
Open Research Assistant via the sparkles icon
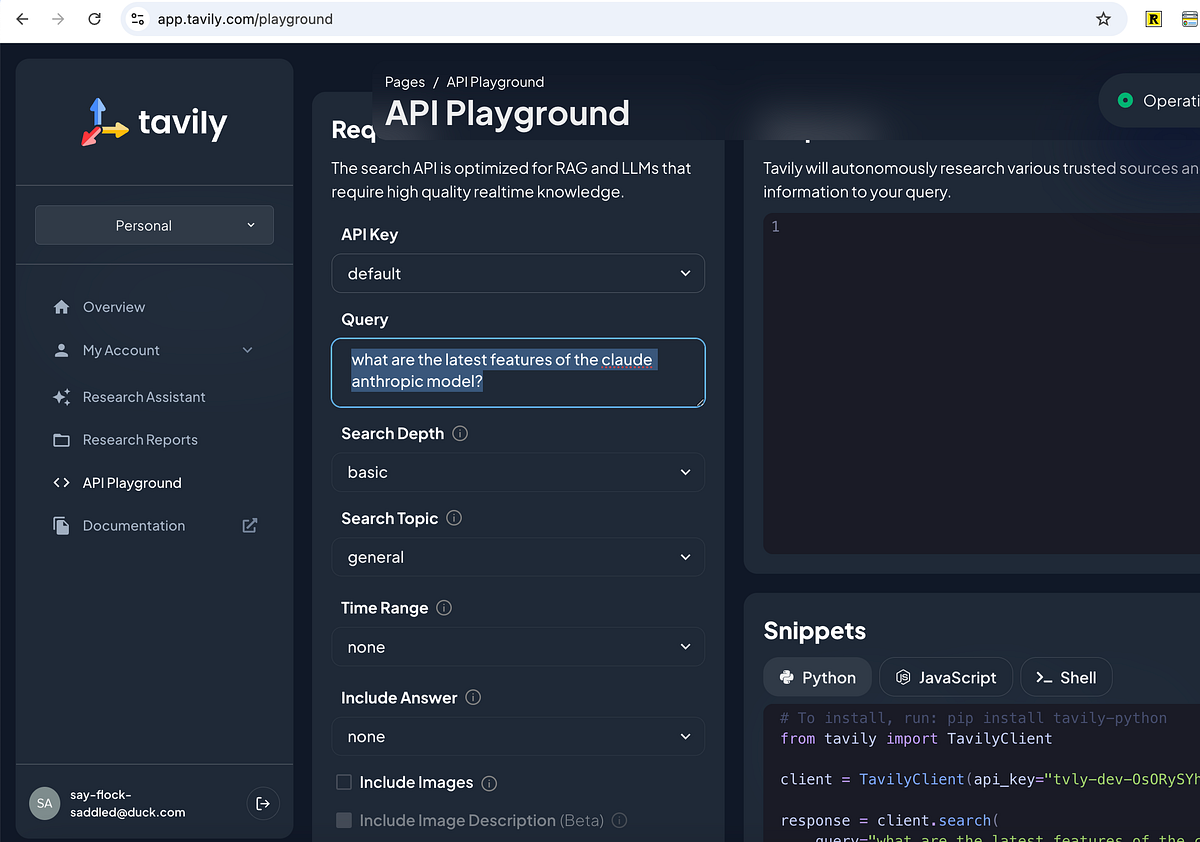60,397
